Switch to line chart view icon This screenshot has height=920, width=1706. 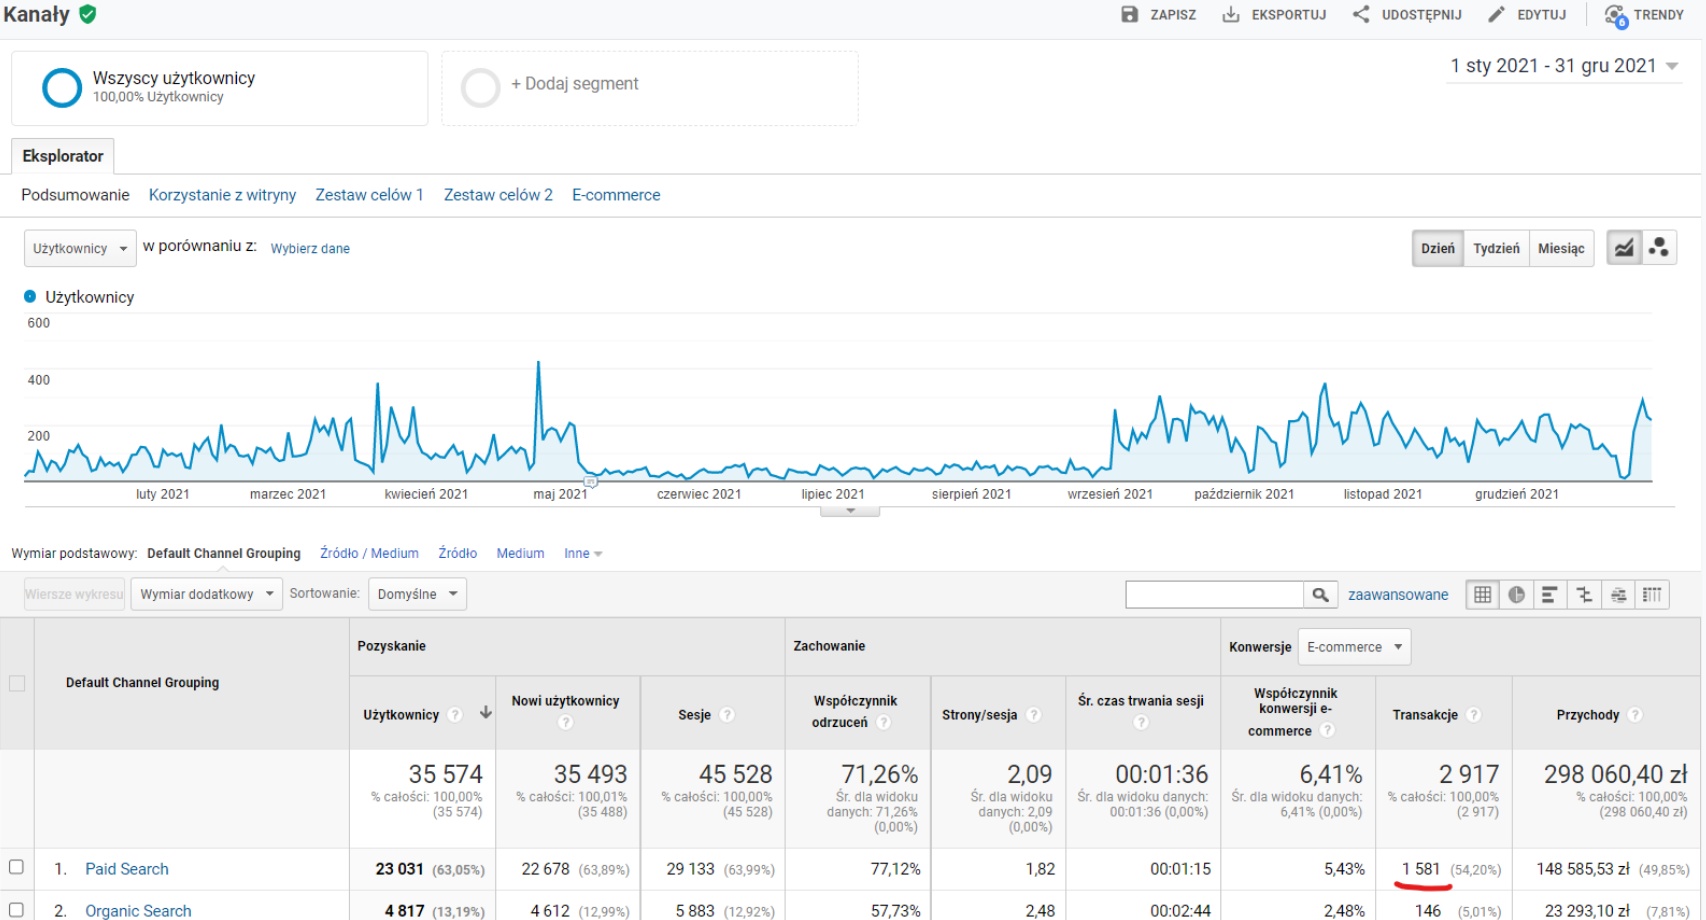(1624, 248)
